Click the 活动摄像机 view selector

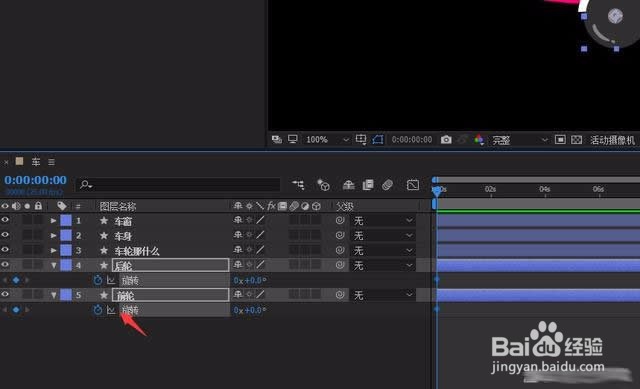[x=612, y=140]
